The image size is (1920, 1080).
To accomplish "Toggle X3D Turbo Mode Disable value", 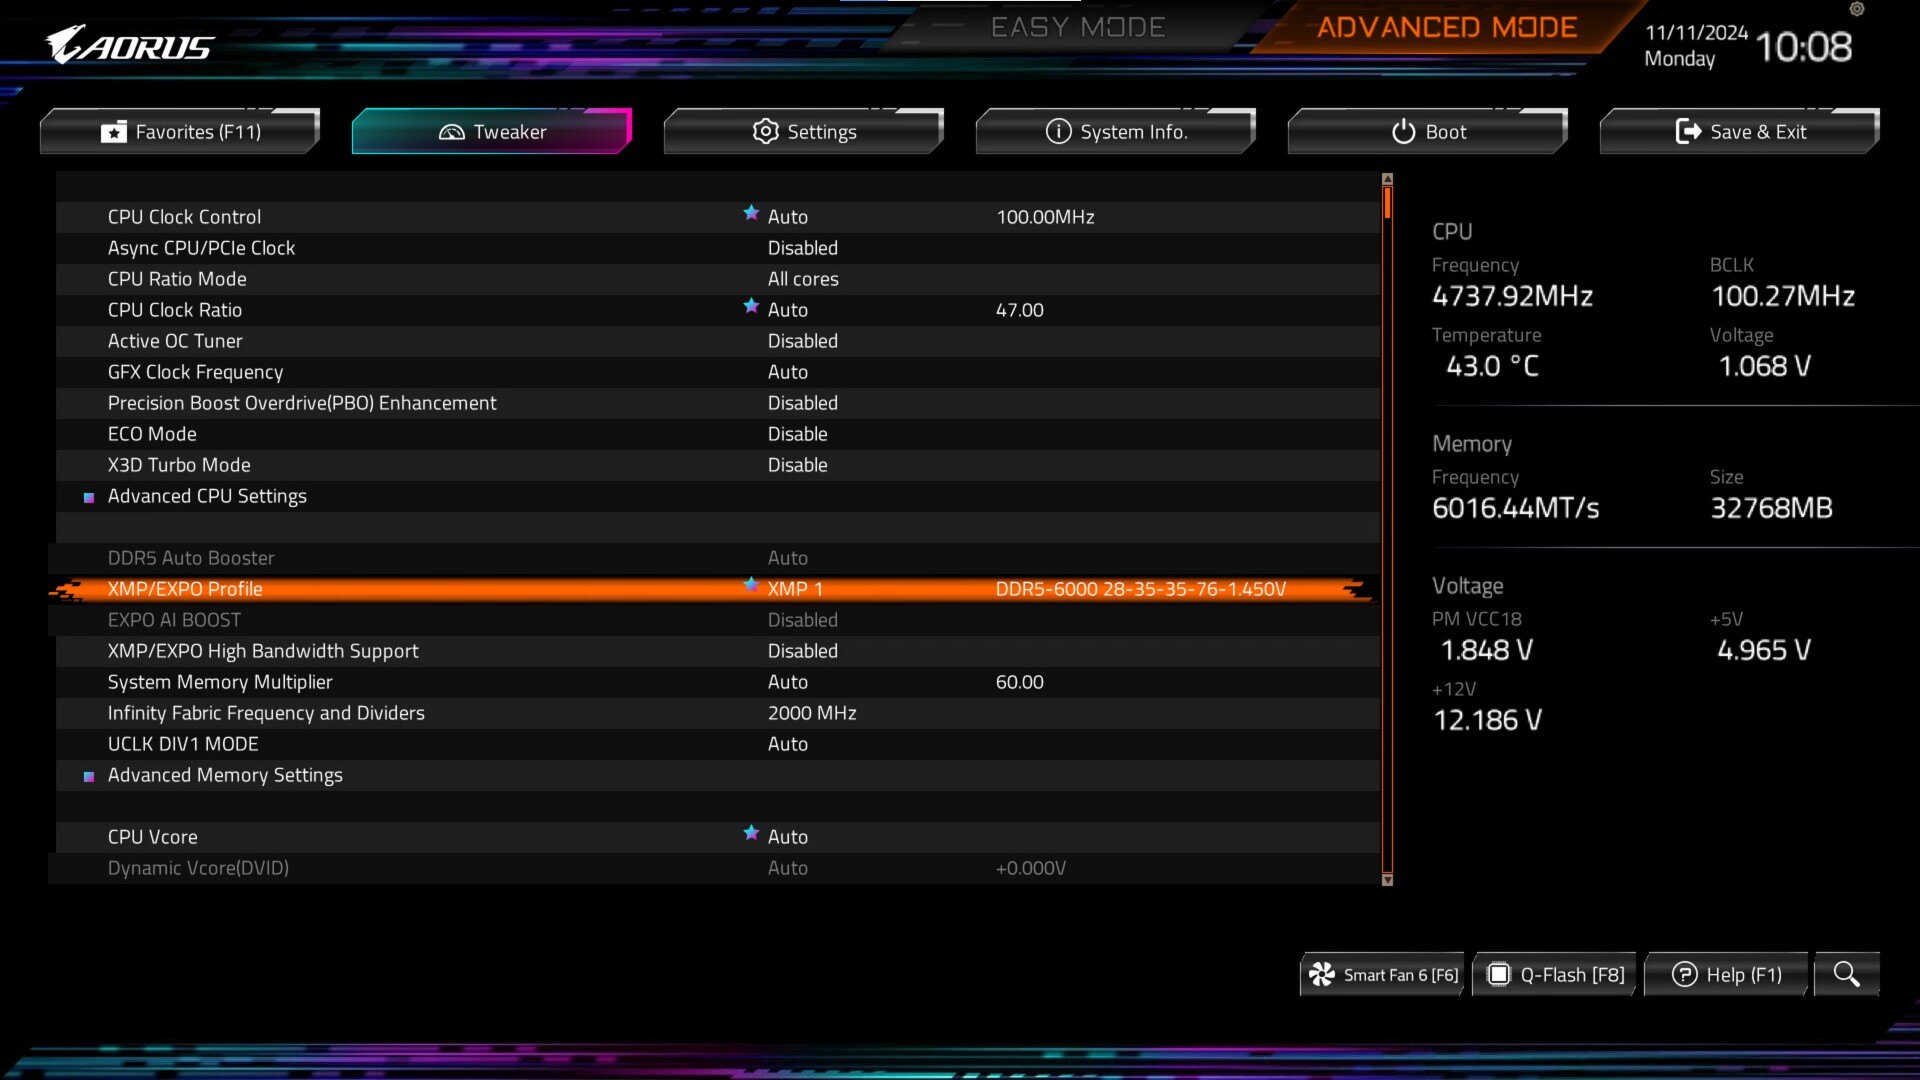I will tap(797, 465).
